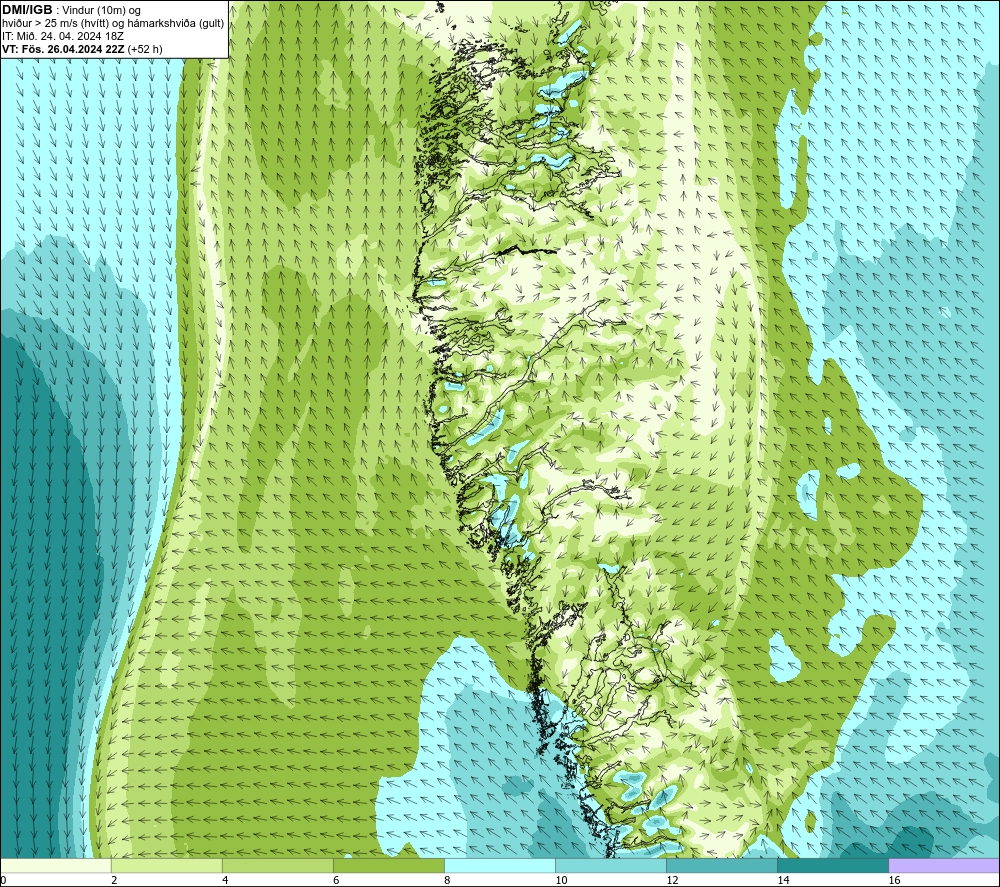Viewport: 1000px width, 887px height.
Task: Click the purple legend swatch above 16 m/s
Action: tap(944, 865)
